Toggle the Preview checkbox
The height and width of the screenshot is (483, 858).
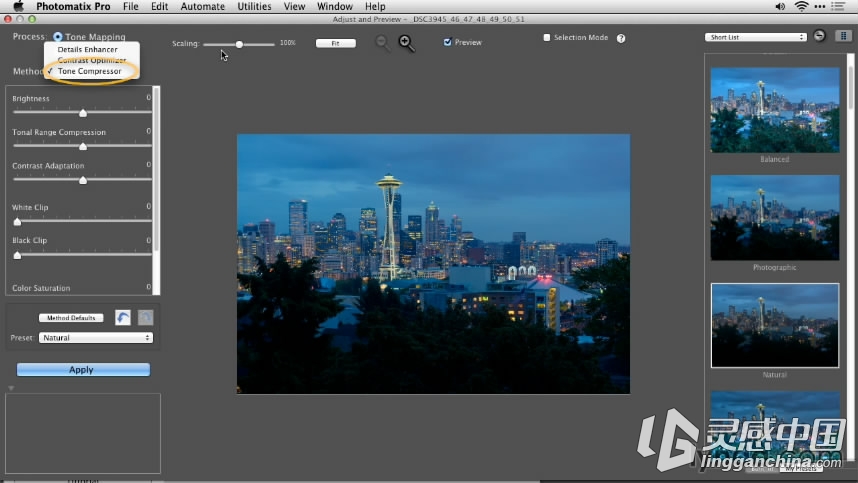click(448, 42)
